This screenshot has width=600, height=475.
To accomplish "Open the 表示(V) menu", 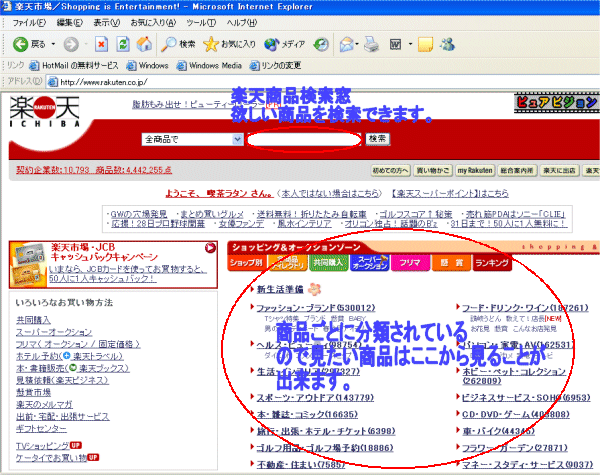I will click(x=107, y=23).
